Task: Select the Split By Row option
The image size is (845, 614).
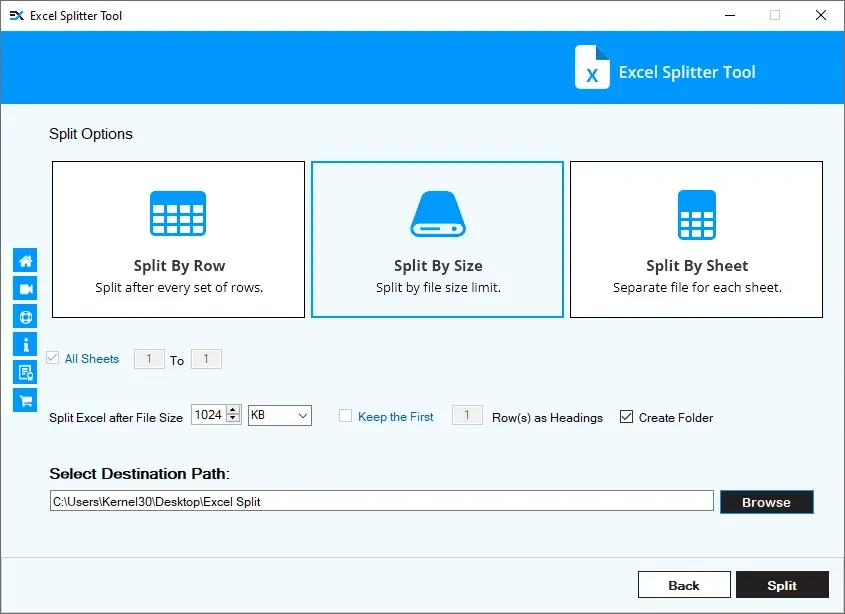Action: point(179,240)
